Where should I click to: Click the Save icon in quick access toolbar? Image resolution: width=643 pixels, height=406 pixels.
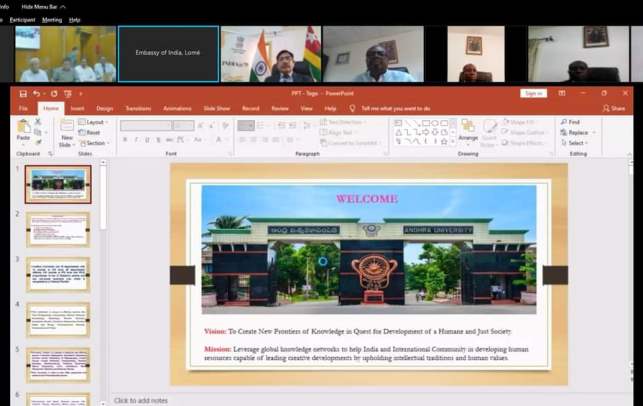24,93
